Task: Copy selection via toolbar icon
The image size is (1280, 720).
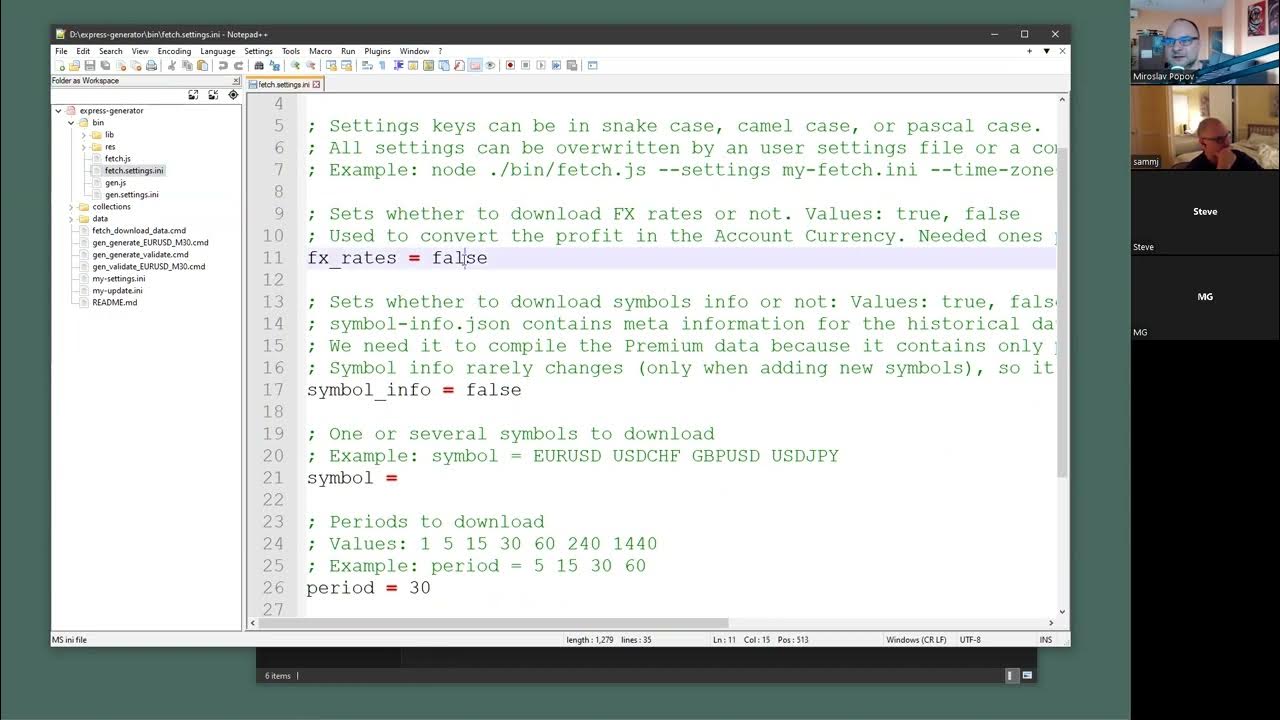Action: coord(188,66)
